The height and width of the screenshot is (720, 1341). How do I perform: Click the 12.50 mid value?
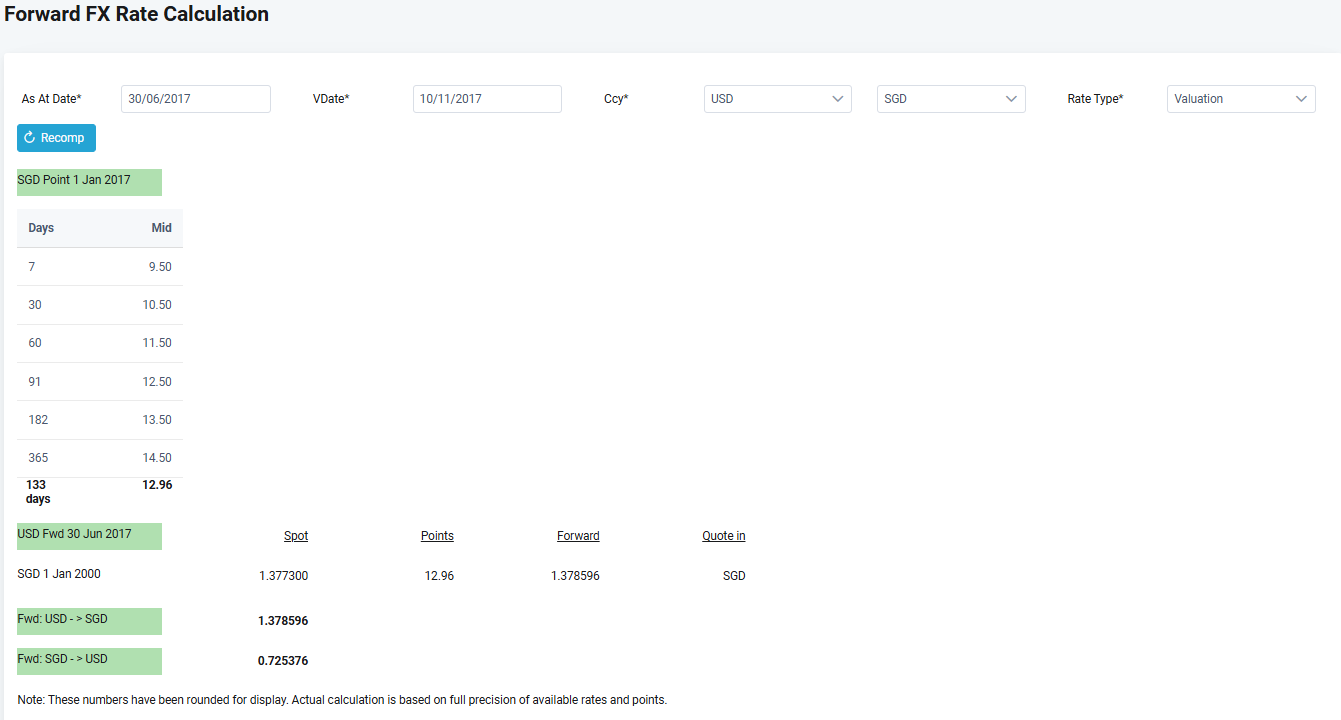[x=157, y=382]
